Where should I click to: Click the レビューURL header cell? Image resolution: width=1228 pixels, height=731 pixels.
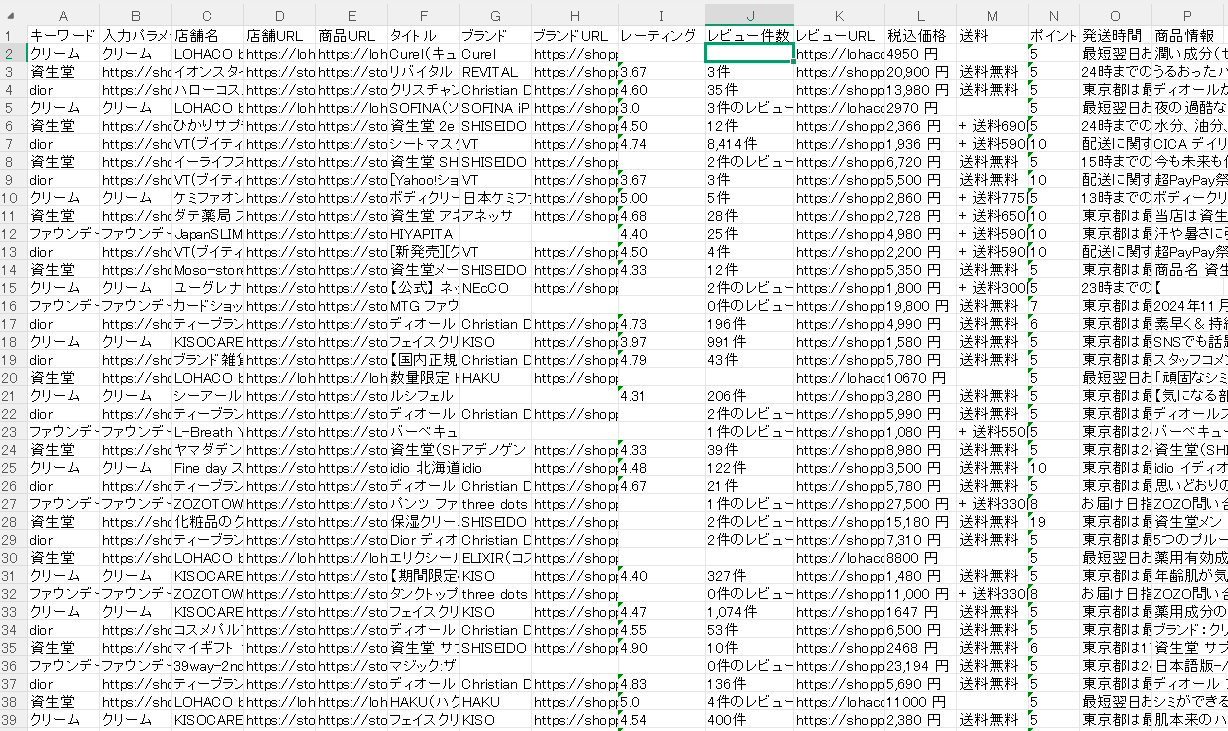pyautogui.click(x=839, y=36)
